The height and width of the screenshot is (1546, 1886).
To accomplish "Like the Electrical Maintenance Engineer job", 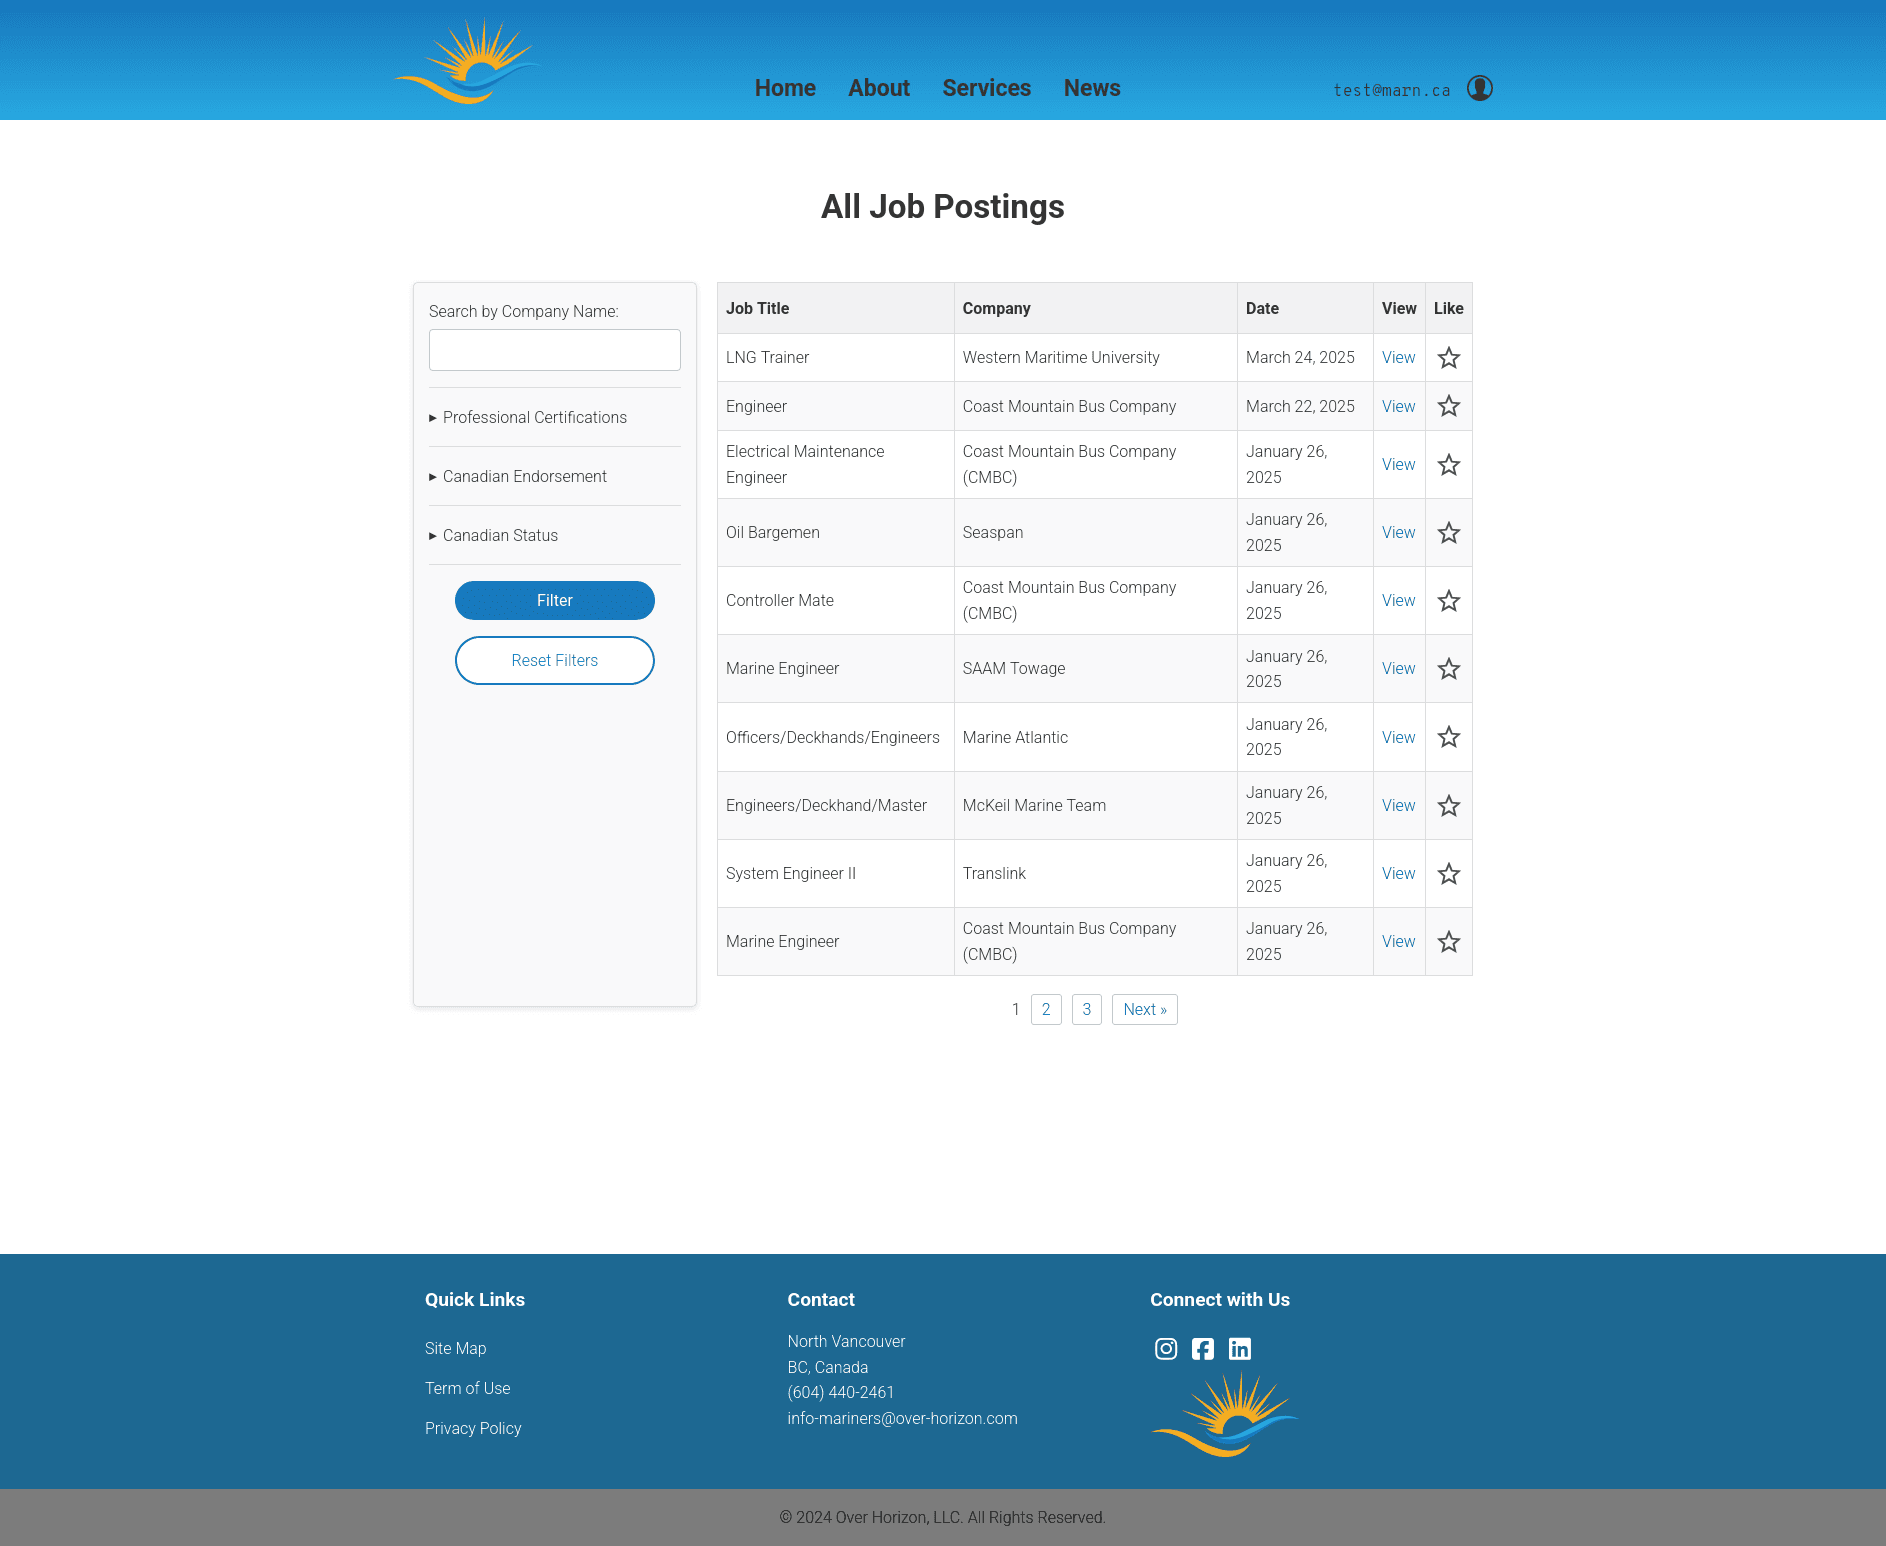I will pyautogui.click(x=1448, y=465).
